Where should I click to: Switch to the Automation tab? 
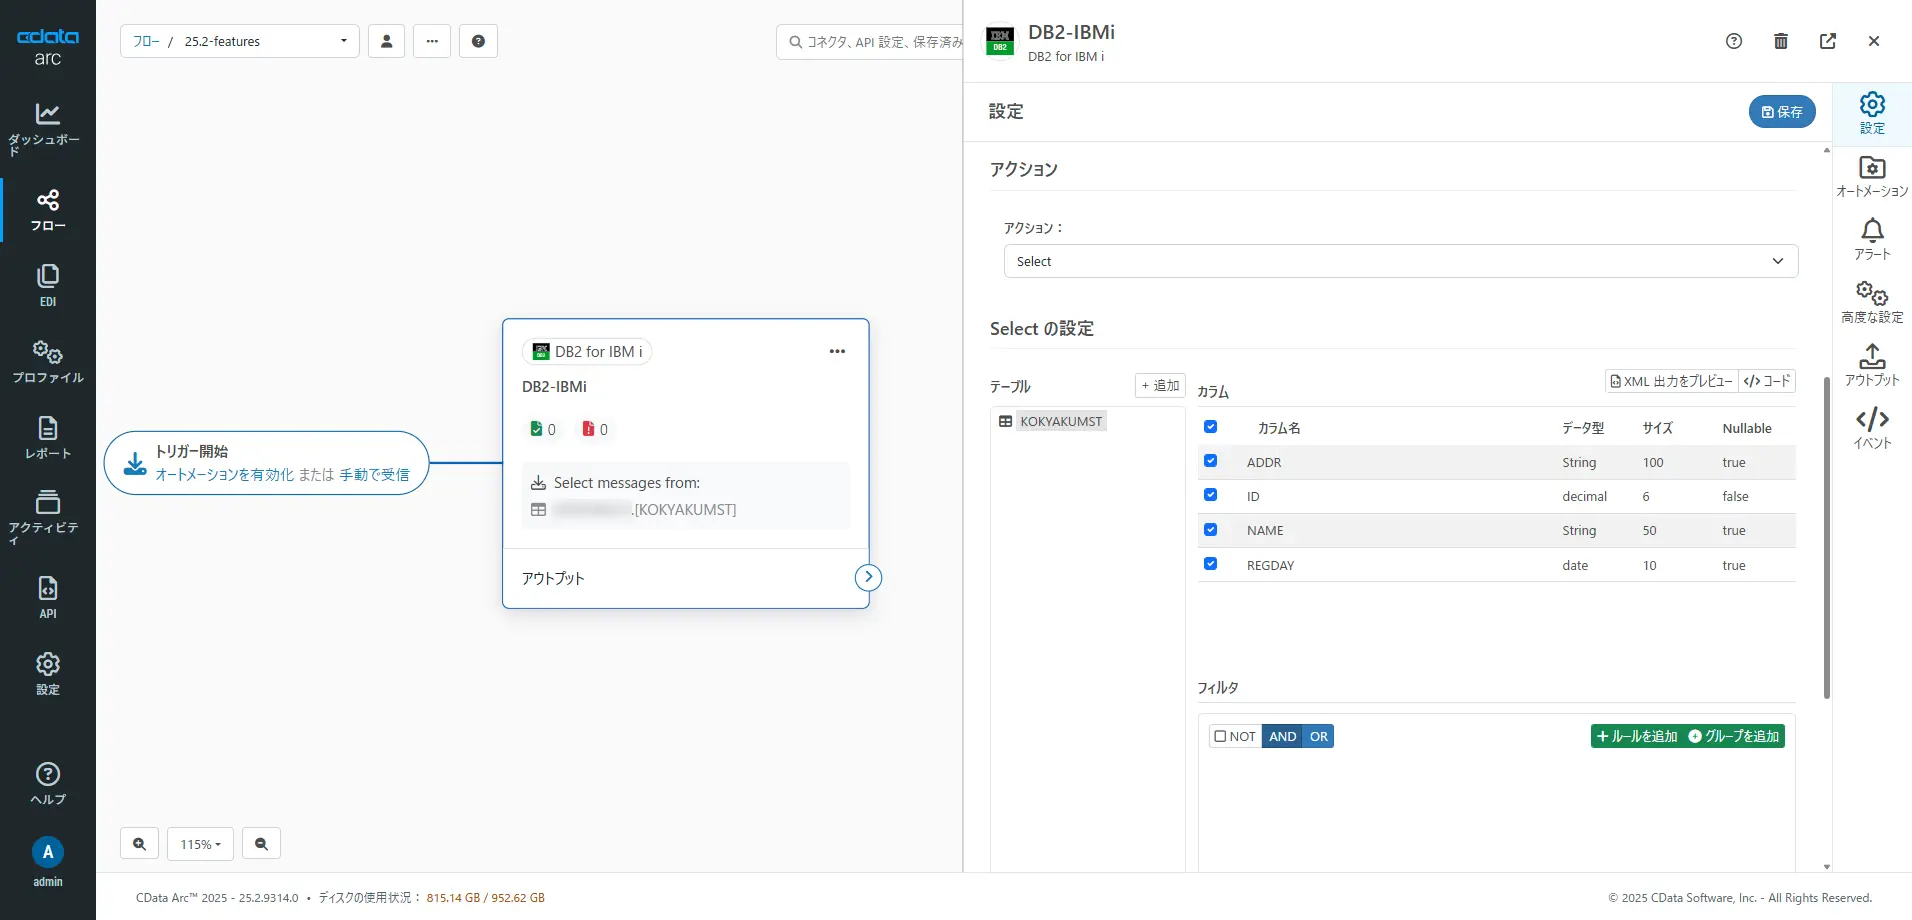[x=1871, y=176]
